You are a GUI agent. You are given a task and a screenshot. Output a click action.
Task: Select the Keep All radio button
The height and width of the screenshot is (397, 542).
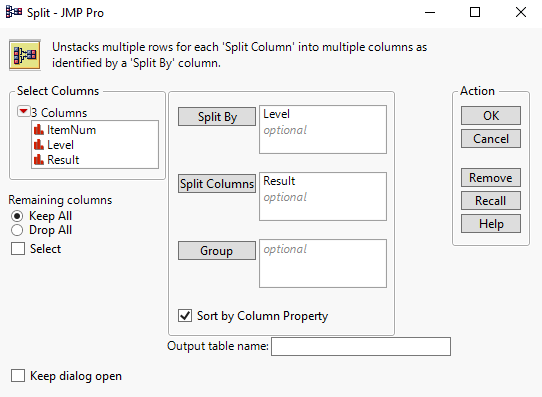(17, 216)
